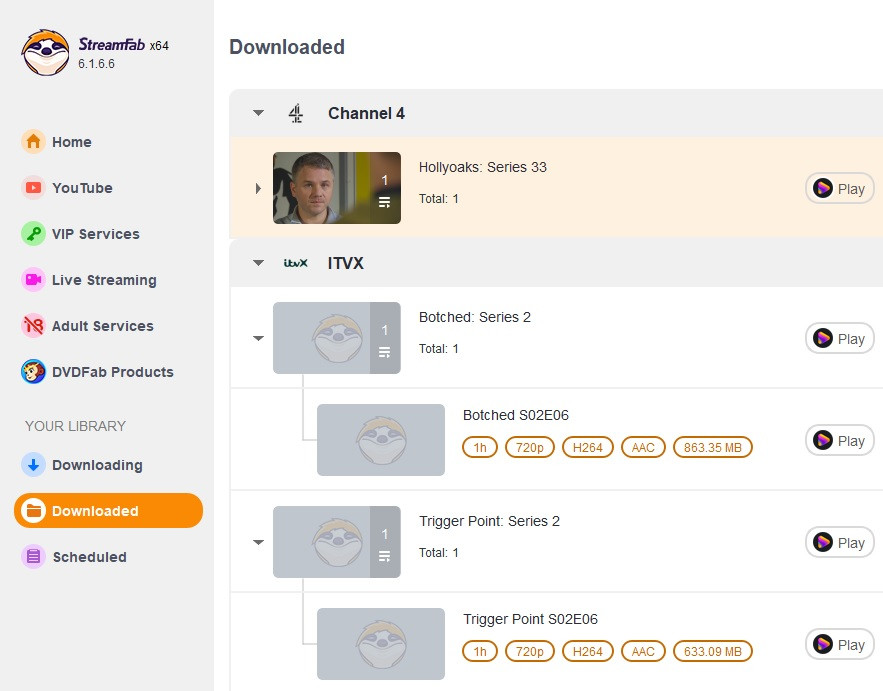Play Botched: Series 2
The image size is (883, 691).
[x=840, y=338]
